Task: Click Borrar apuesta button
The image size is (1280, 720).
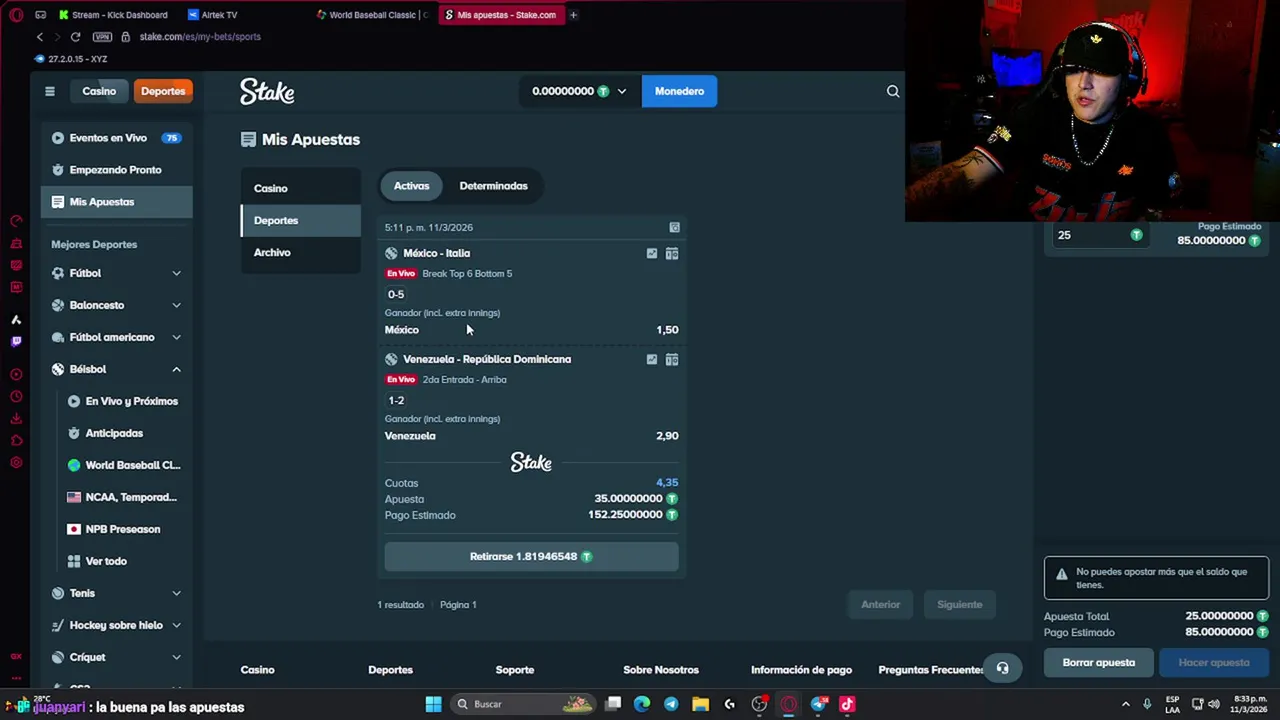Action: coord(1098,662)
